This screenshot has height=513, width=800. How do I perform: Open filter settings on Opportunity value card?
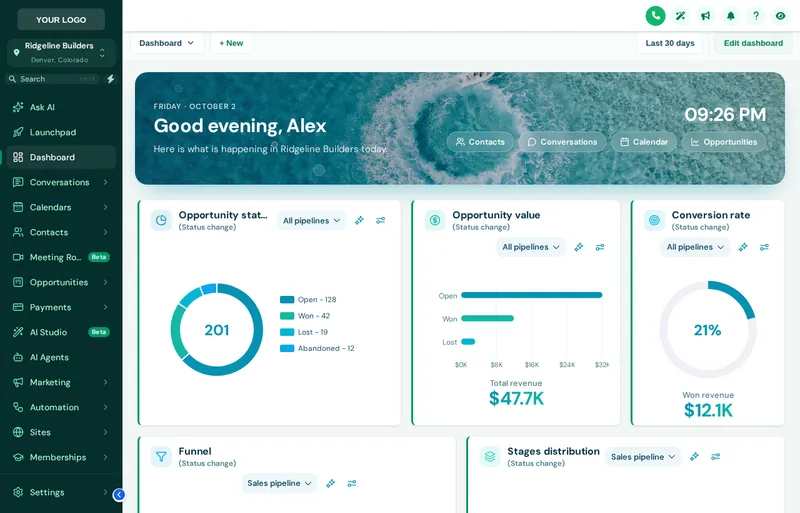click(600, 247)
